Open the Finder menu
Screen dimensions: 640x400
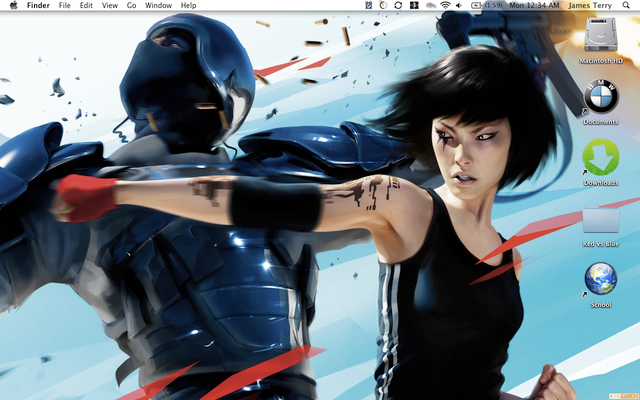tap(38, 5)
